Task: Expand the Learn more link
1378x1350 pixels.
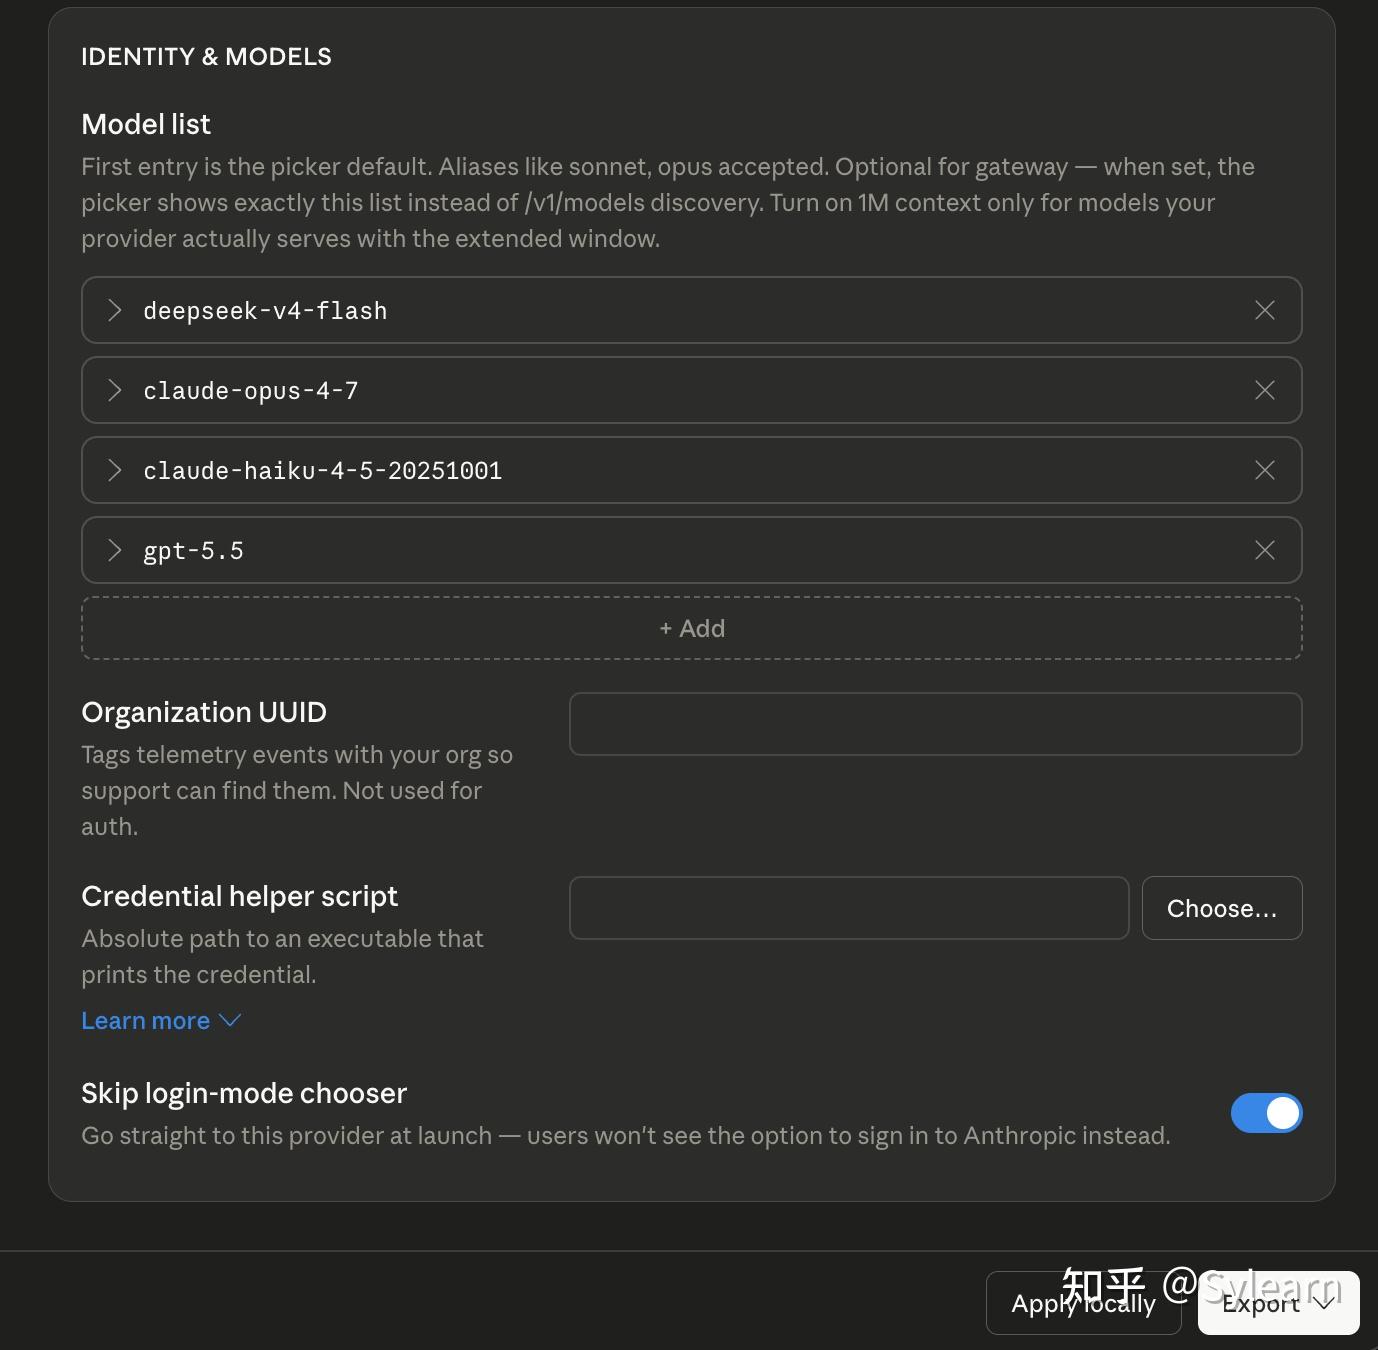Action: [x=146, y=1021]
